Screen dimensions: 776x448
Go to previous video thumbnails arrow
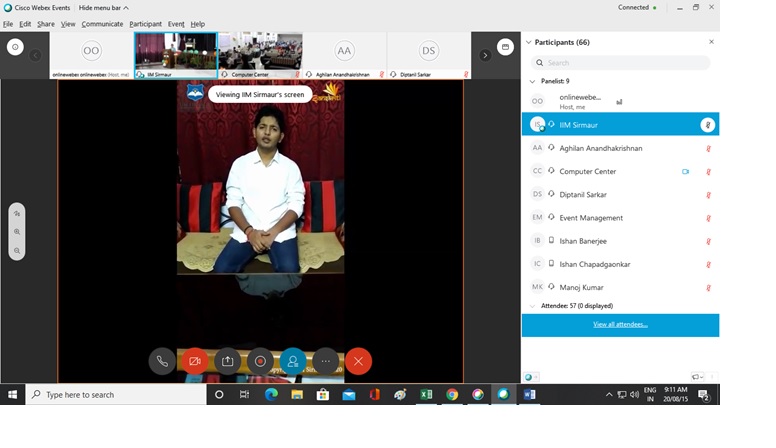(x=35, y=55)
